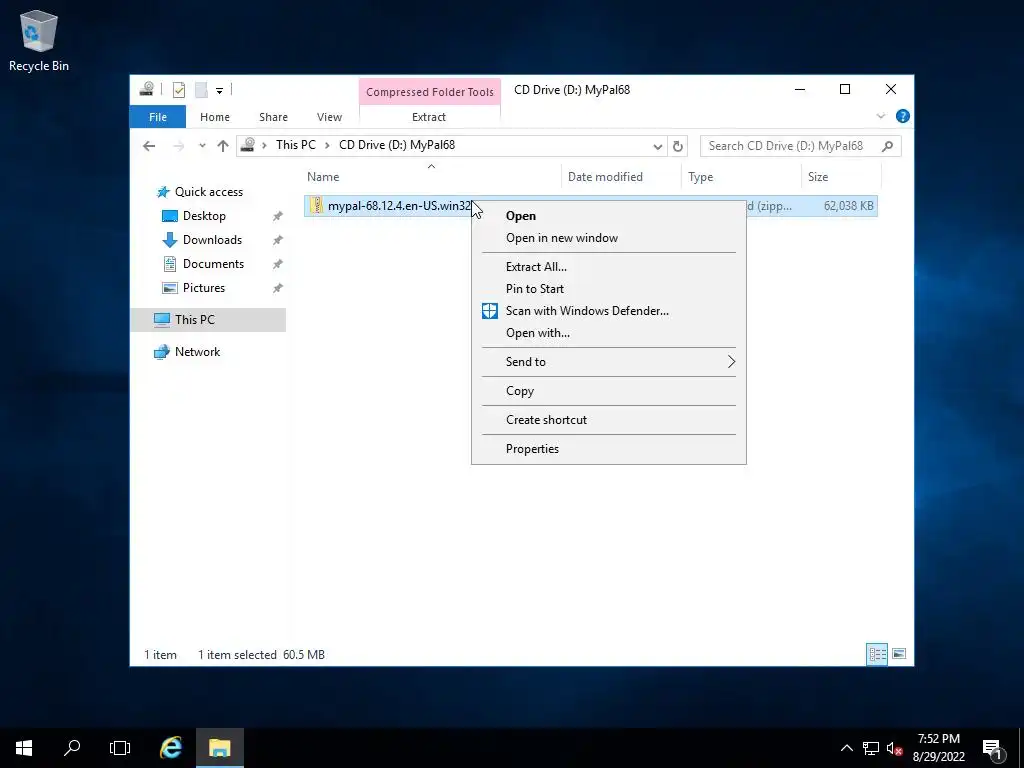Viewport: 1024px width, 768px height.
Task: Select Quick access in navigation pane
Action: (x=208, y=192)
